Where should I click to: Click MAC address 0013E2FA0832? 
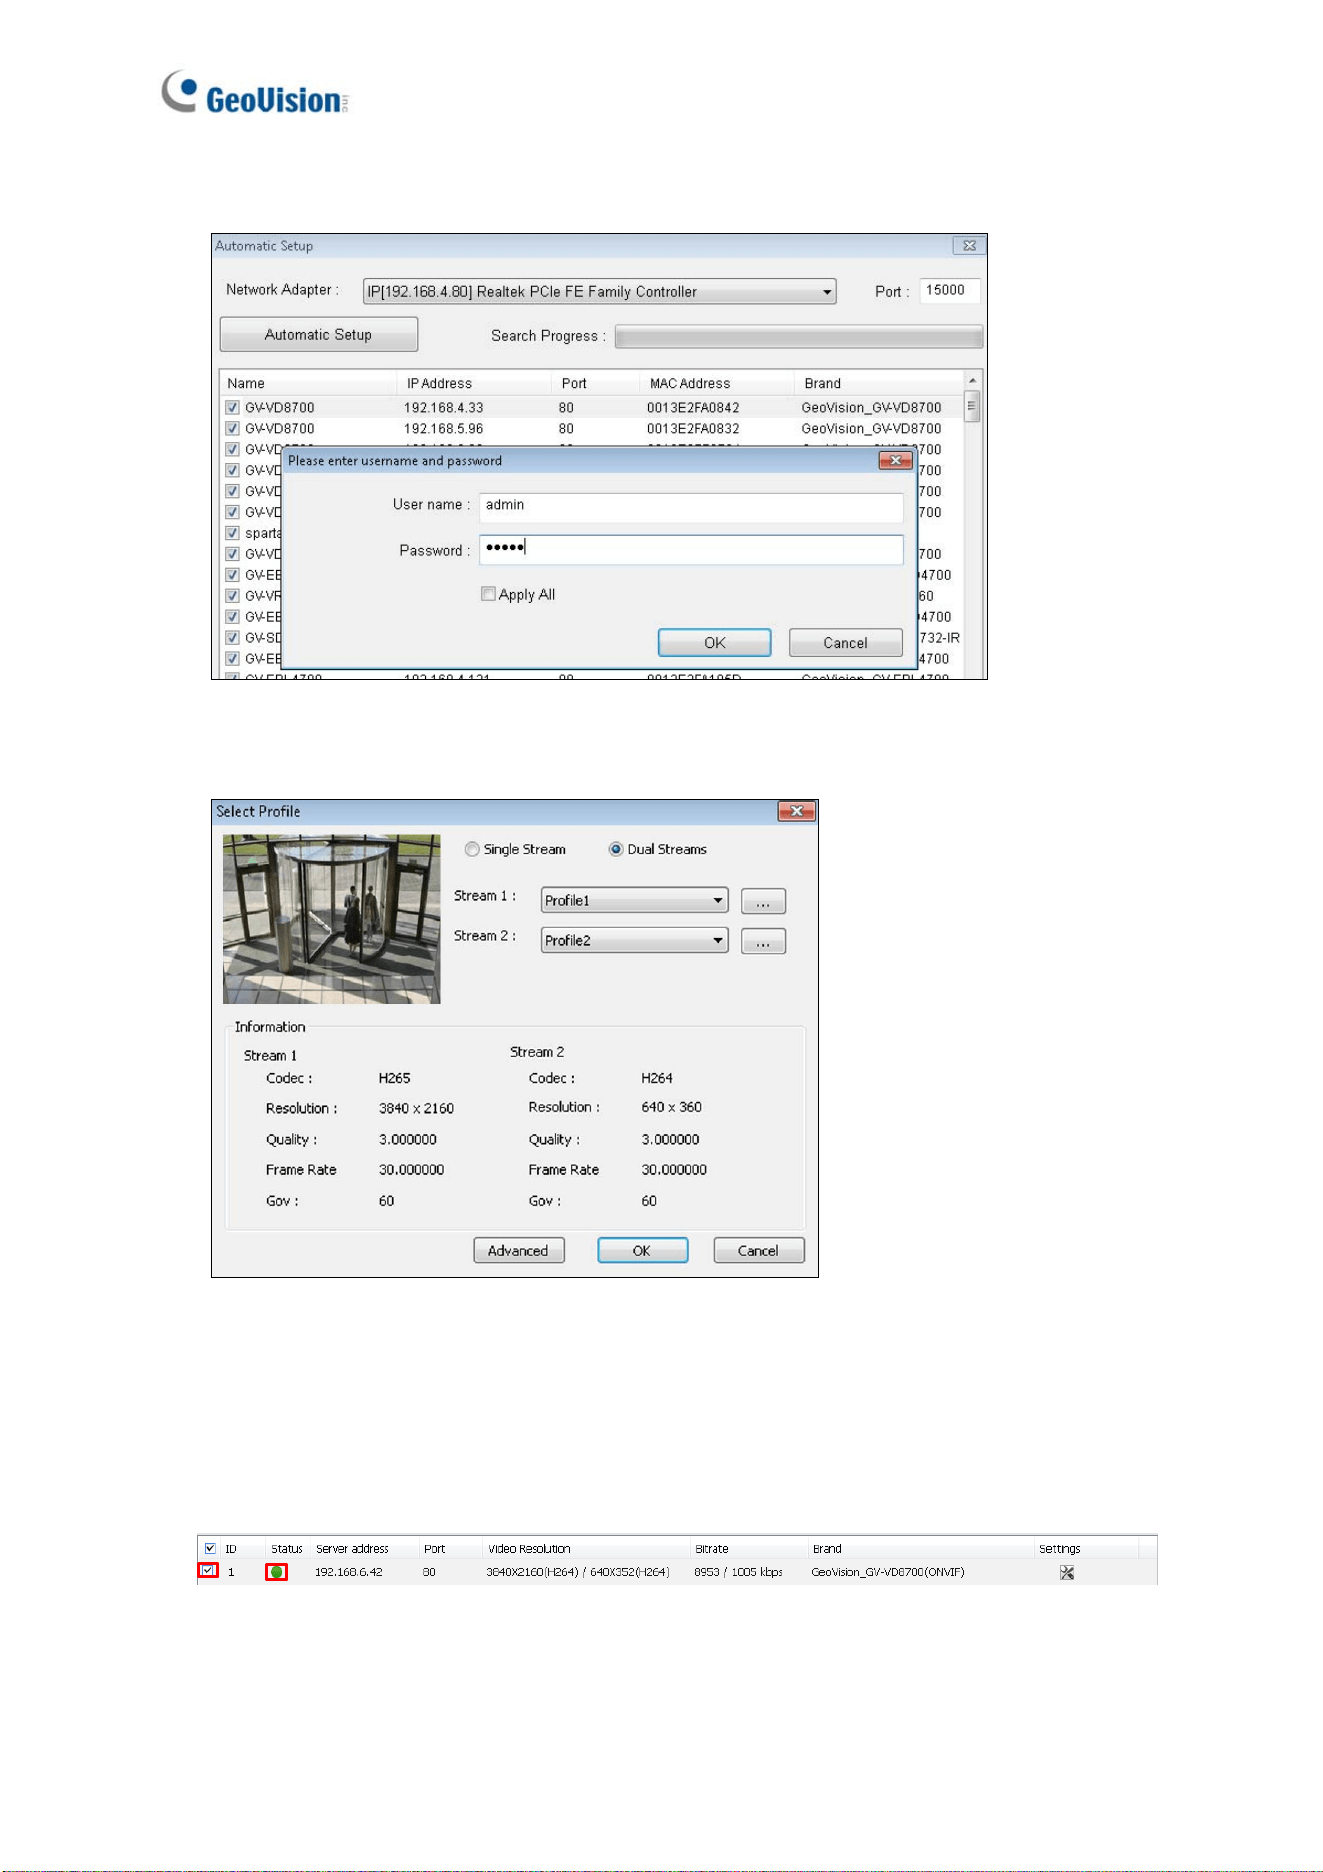(693, 428)
